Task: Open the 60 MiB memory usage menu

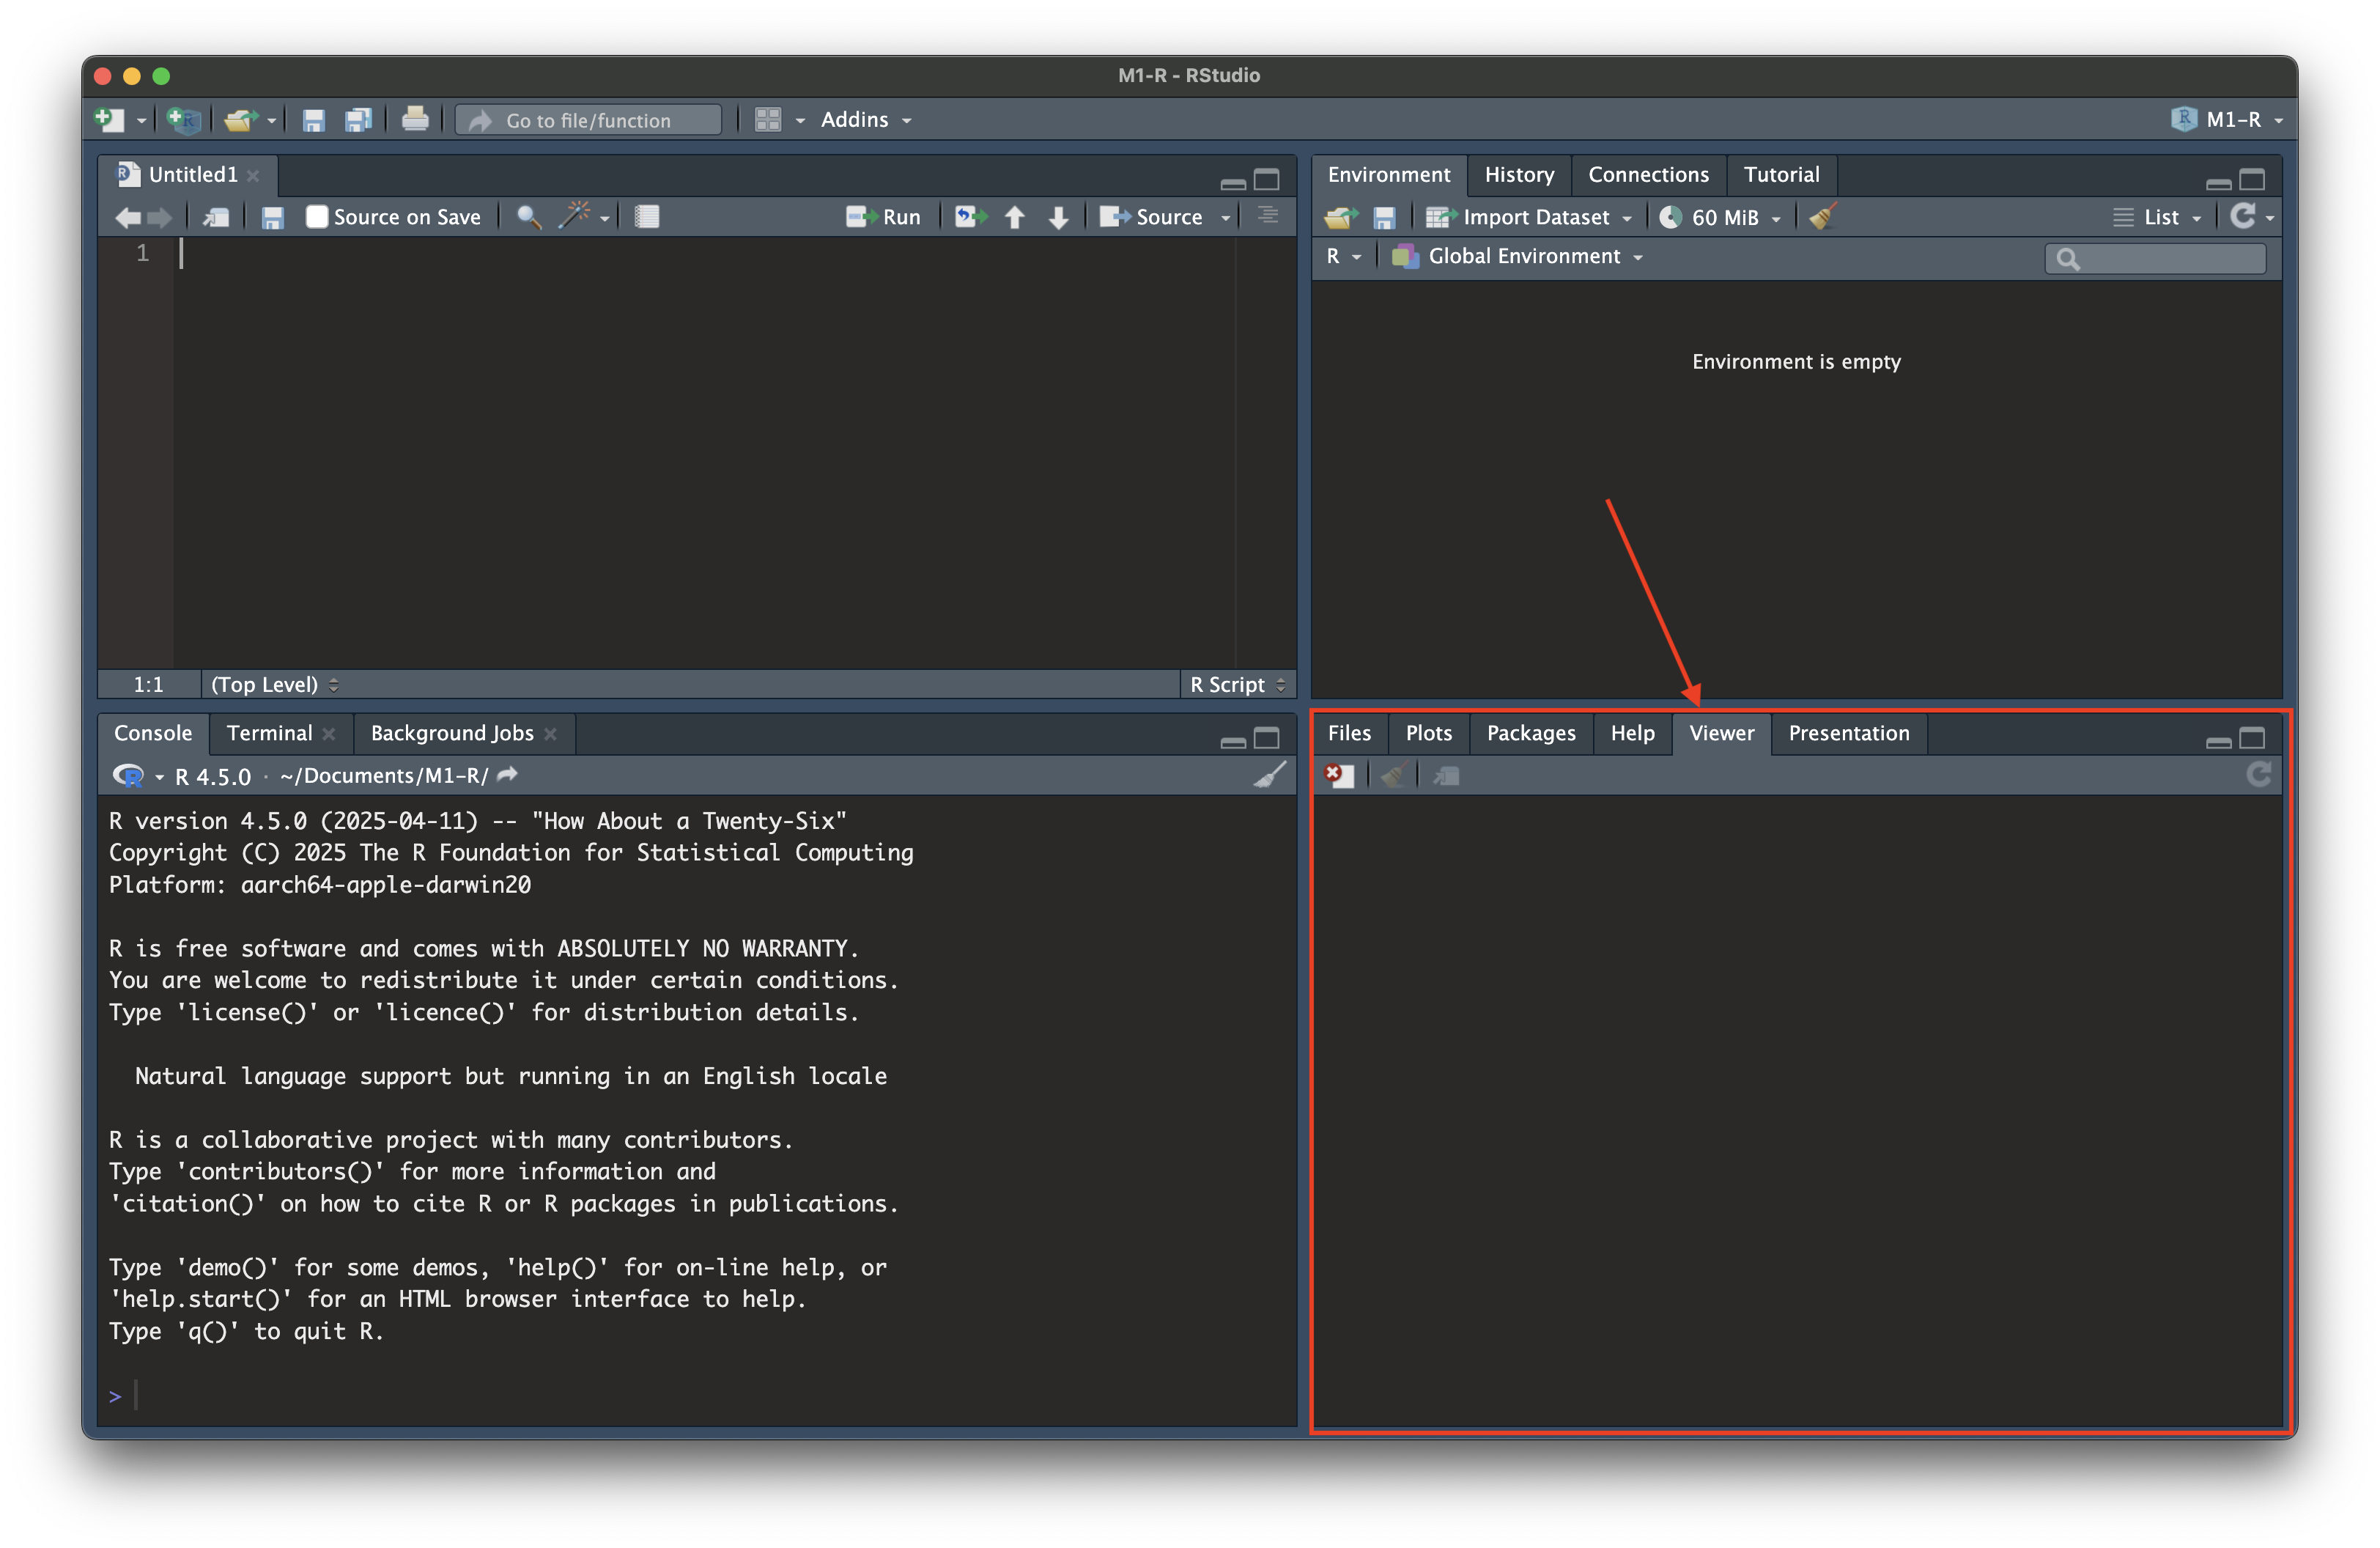Action: [x=1720, y=217]
